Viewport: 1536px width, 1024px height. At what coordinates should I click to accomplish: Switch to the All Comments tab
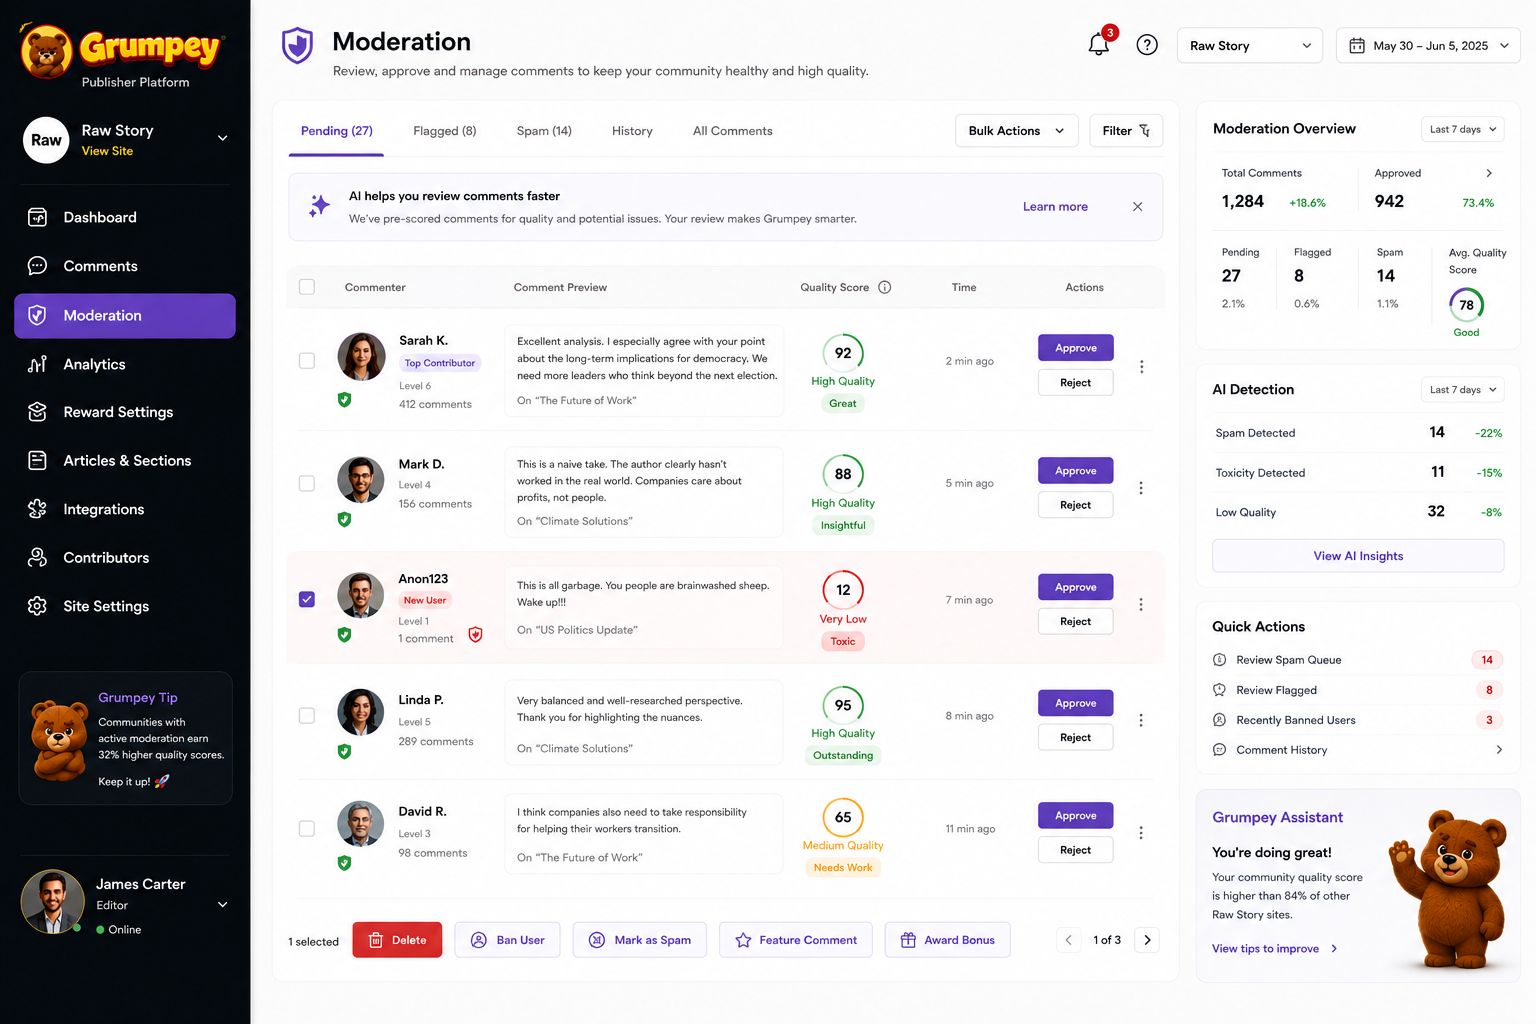(732, 131)
